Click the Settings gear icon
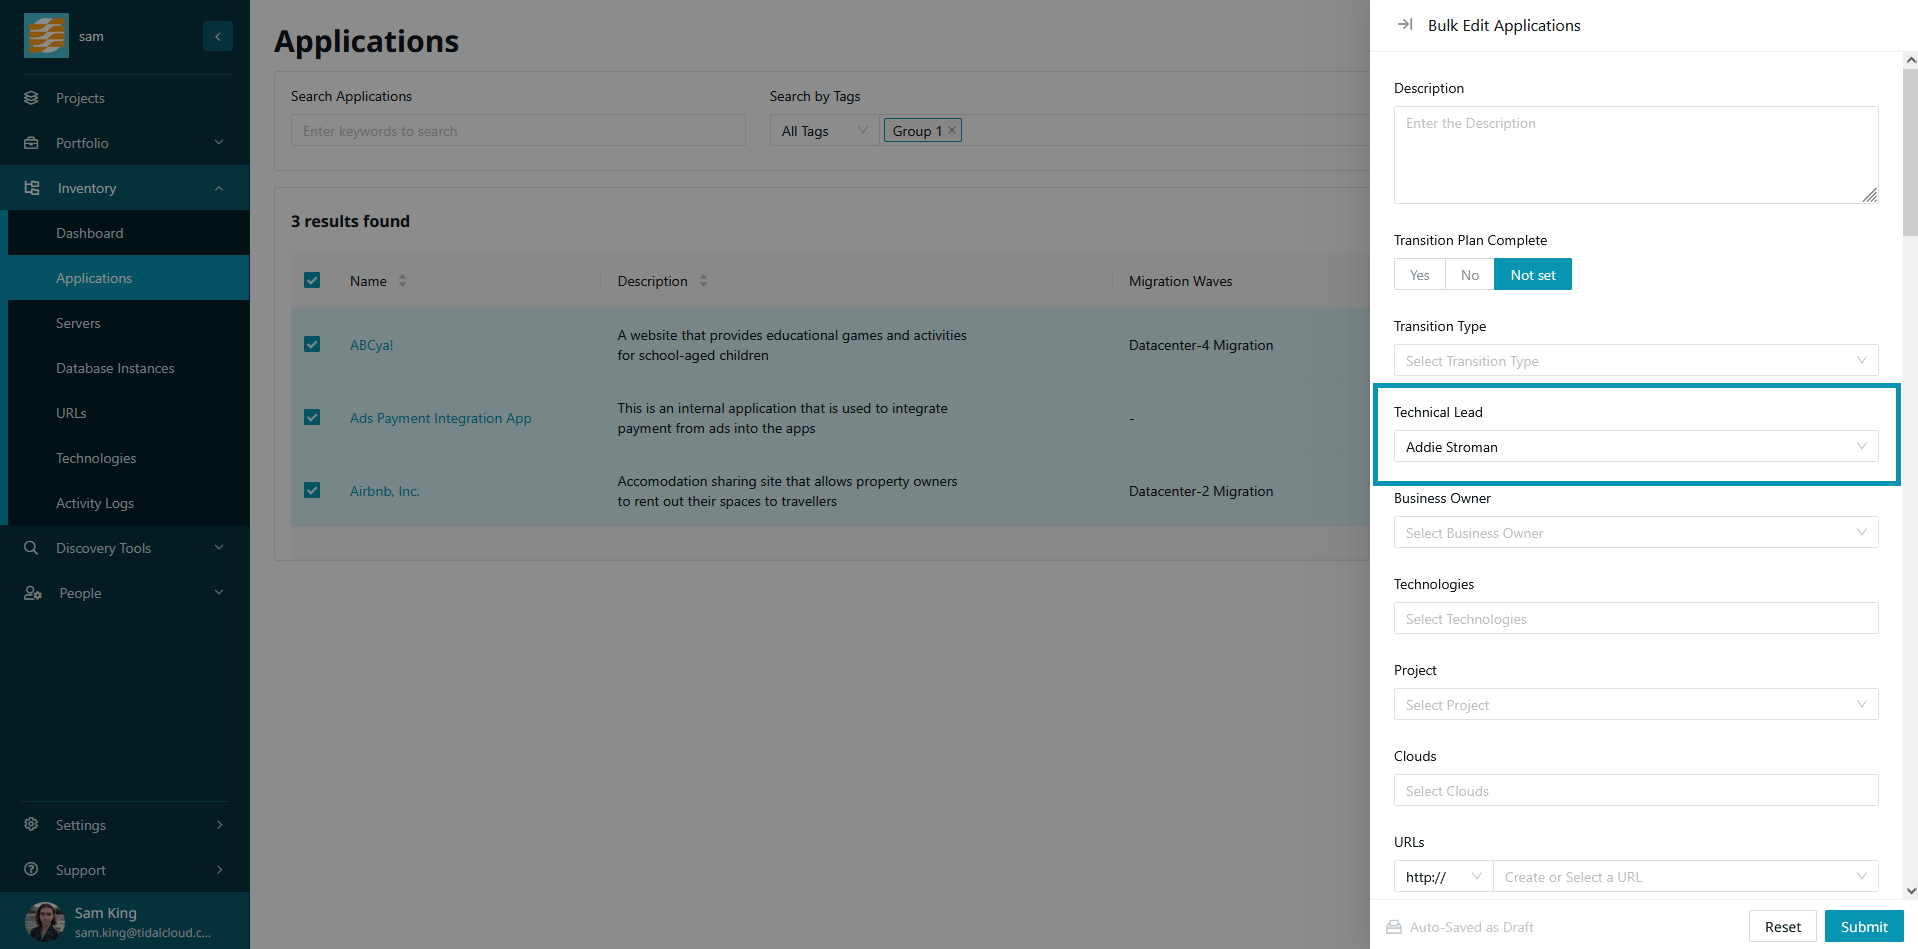The width and height of the screenshot is (1918, 949). click(x=32, y=825)
